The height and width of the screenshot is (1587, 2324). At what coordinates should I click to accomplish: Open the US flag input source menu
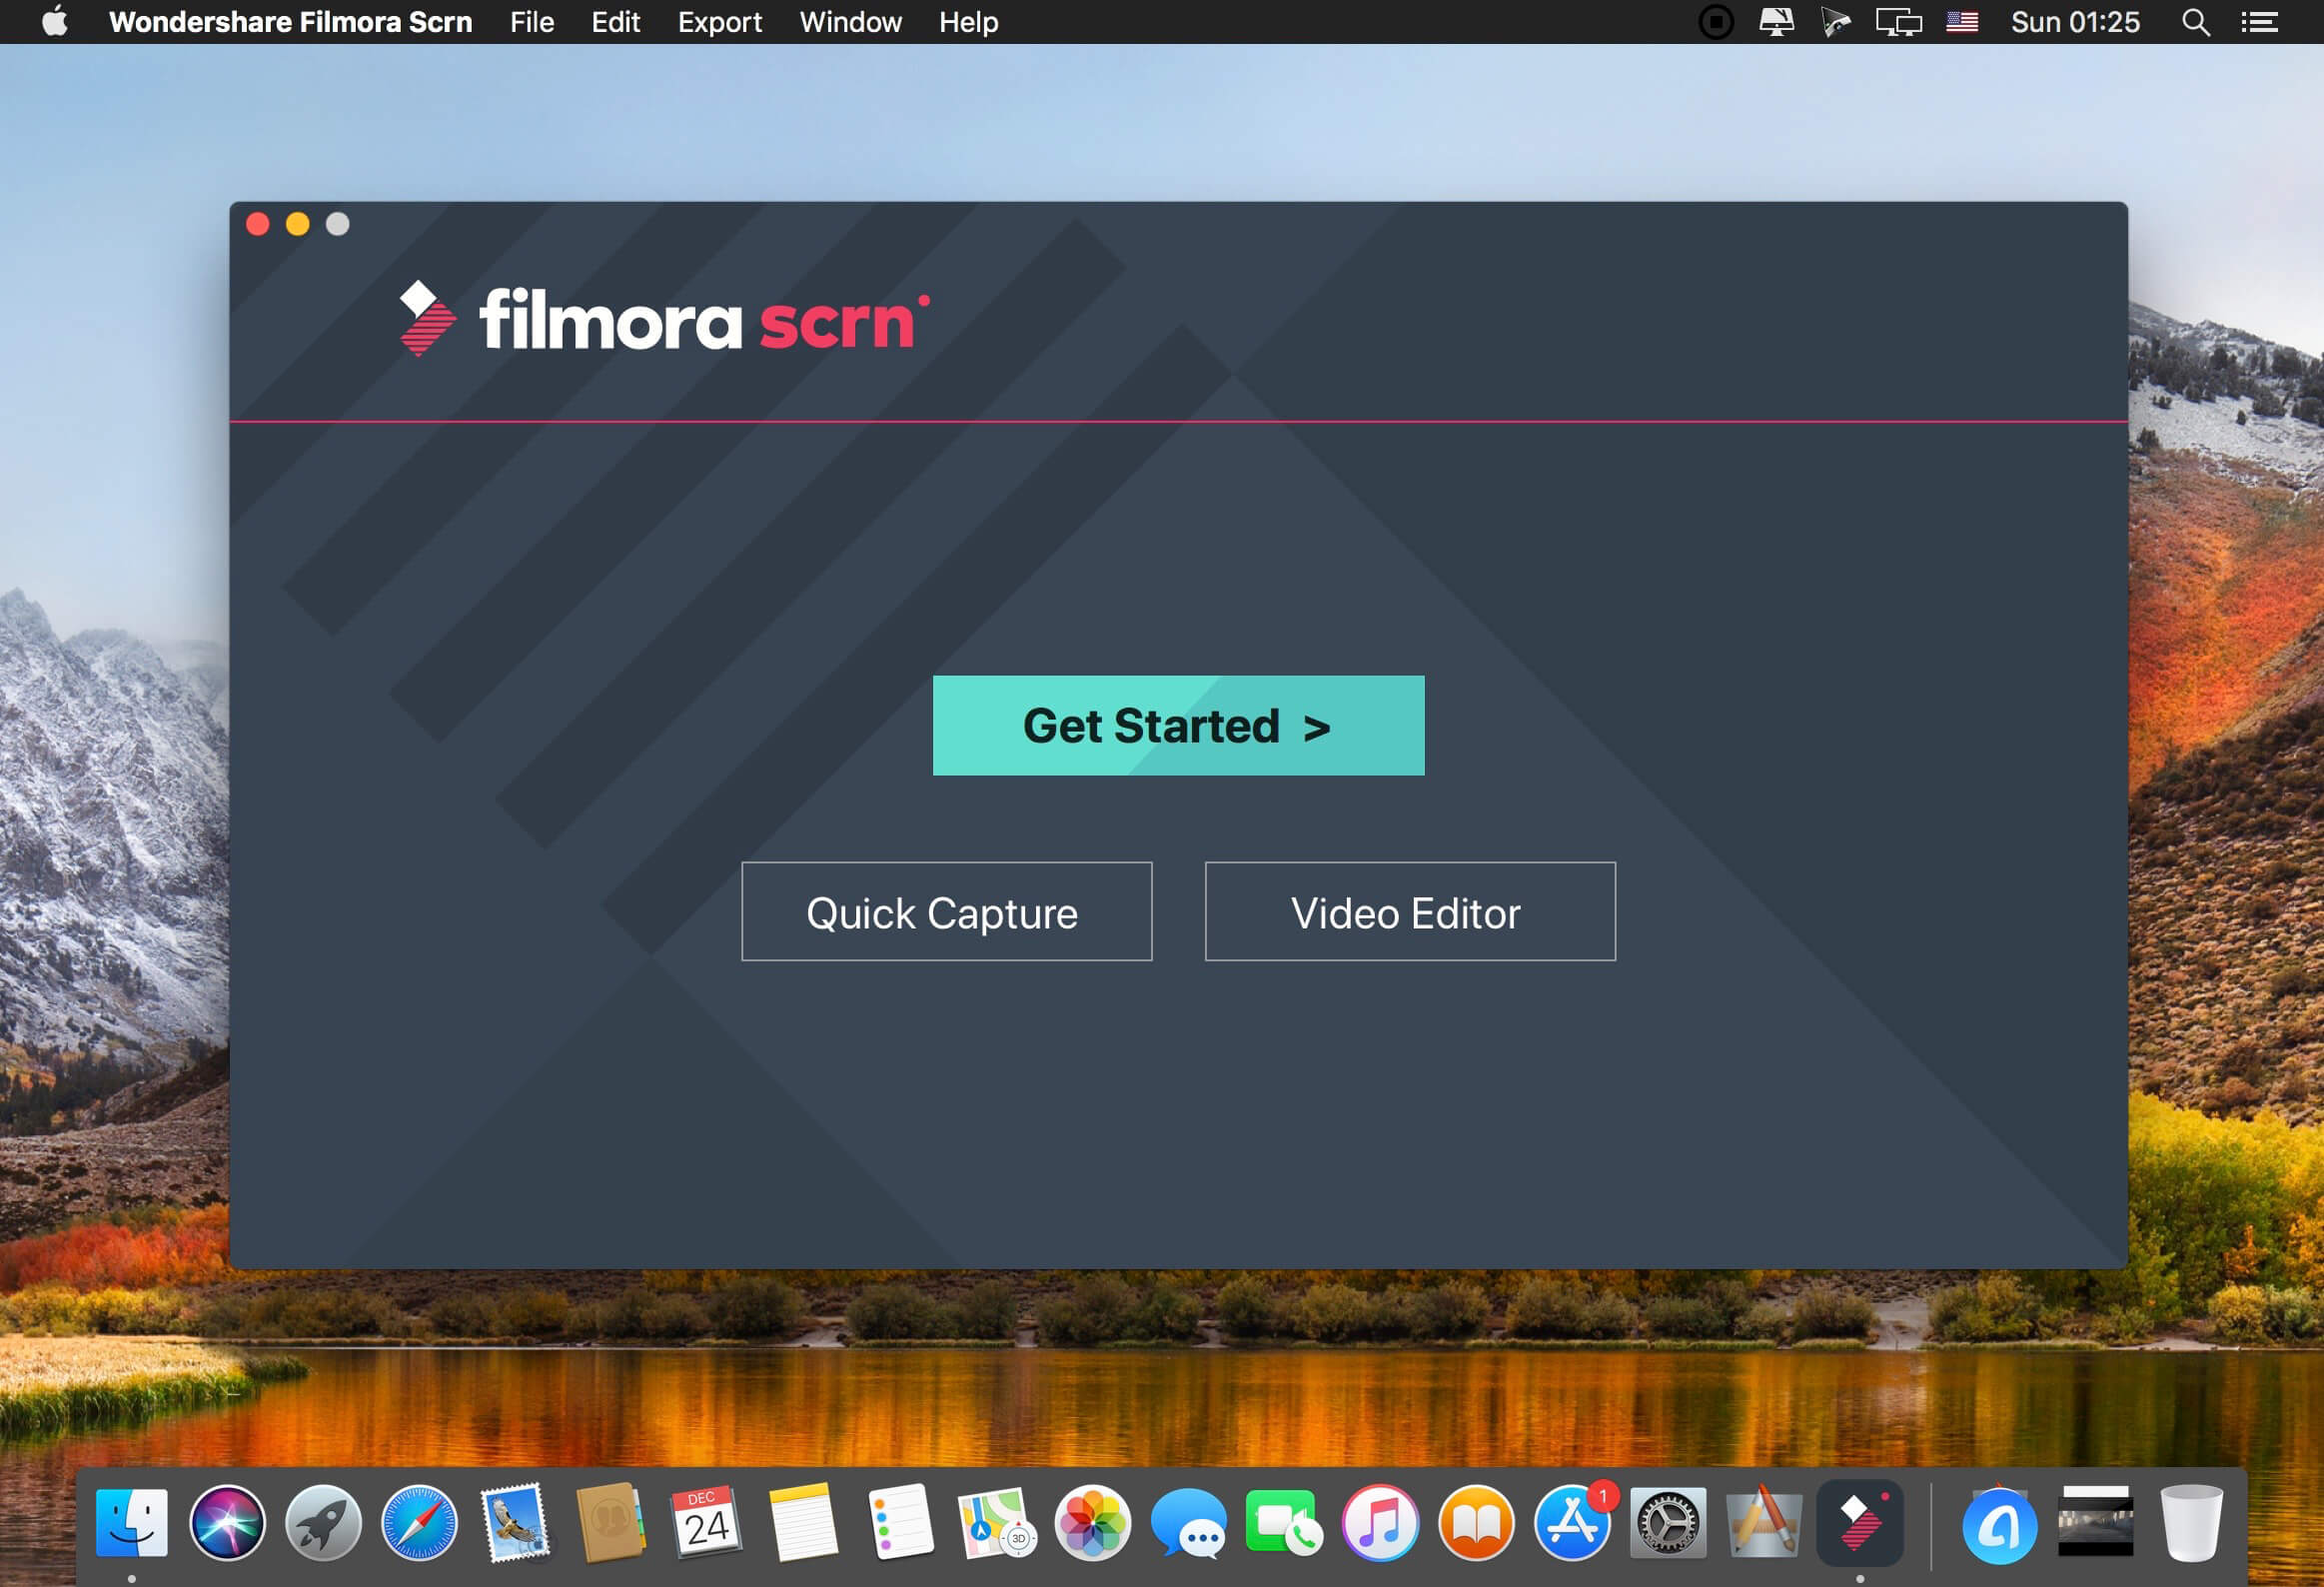coord(1962,22)
